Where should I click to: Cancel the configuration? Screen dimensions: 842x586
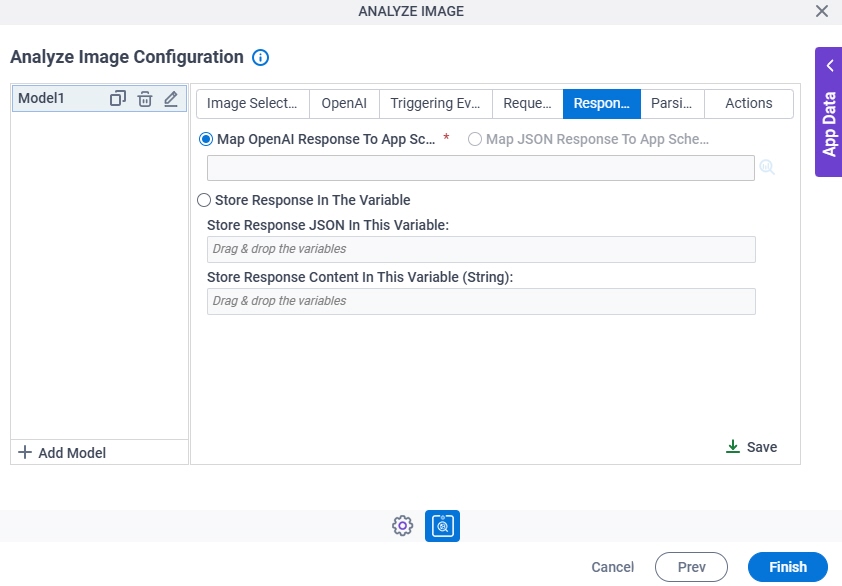[612, 567]
